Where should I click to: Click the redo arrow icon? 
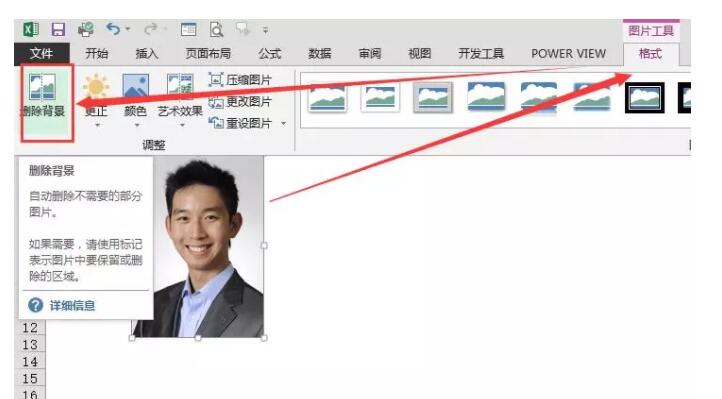(150, 29)
